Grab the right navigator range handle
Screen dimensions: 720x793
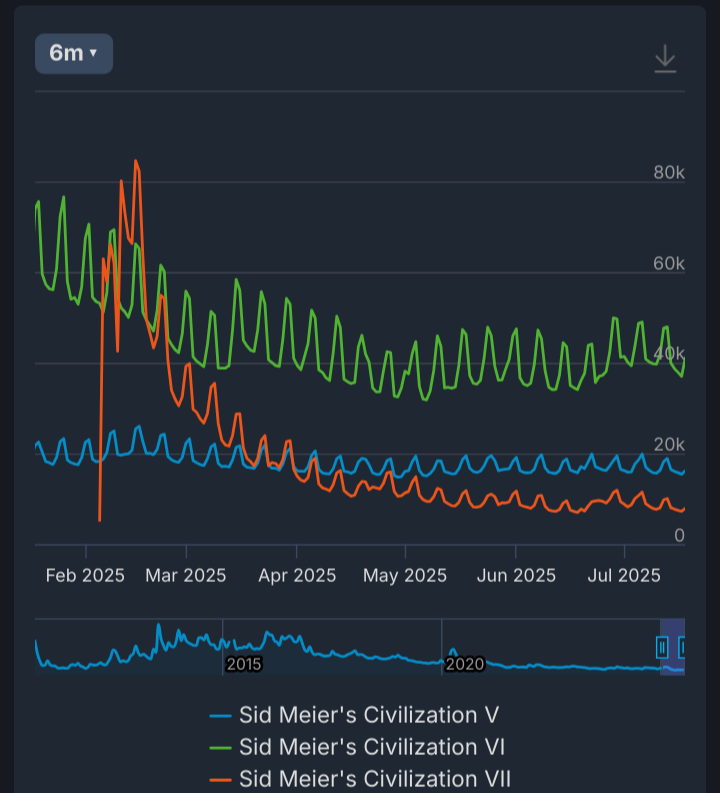tap(682, 647)
